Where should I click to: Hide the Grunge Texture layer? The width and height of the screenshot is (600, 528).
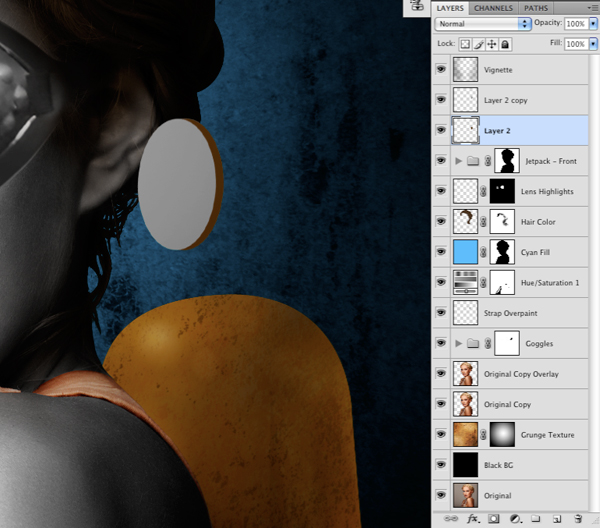tap(441, 434)
